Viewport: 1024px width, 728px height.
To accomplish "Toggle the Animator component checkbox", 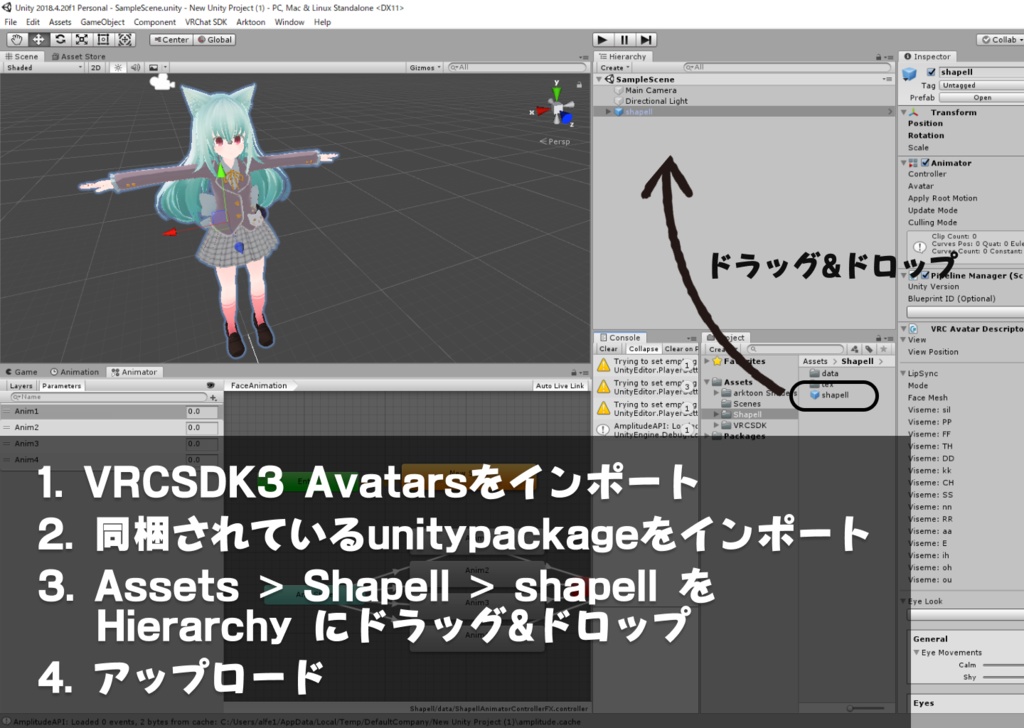I will [924, 162].
